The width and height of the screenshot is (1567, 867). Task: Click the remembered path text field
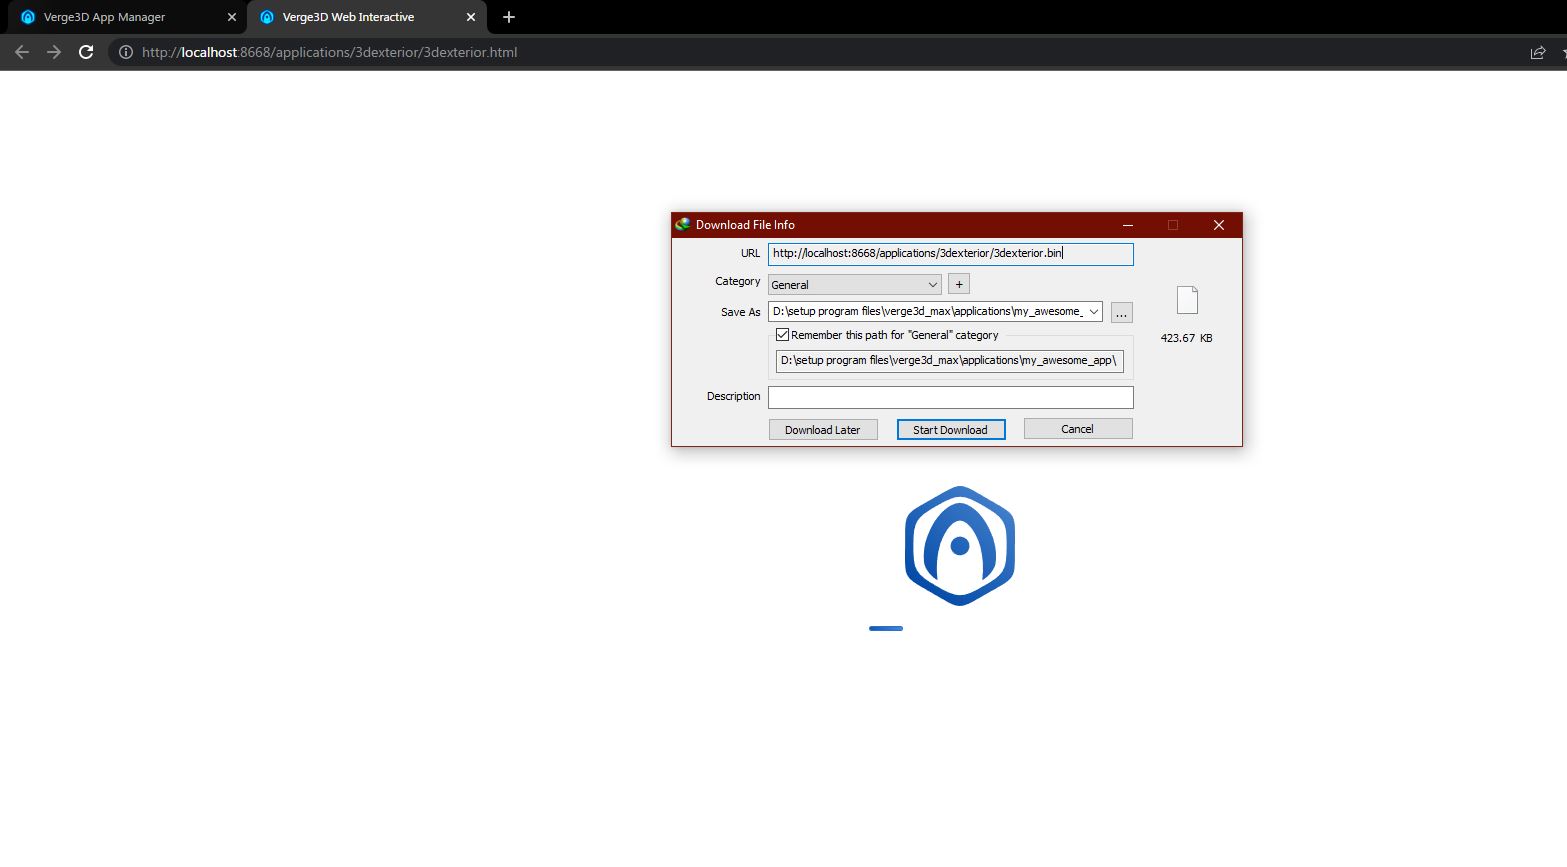(950, 361)
